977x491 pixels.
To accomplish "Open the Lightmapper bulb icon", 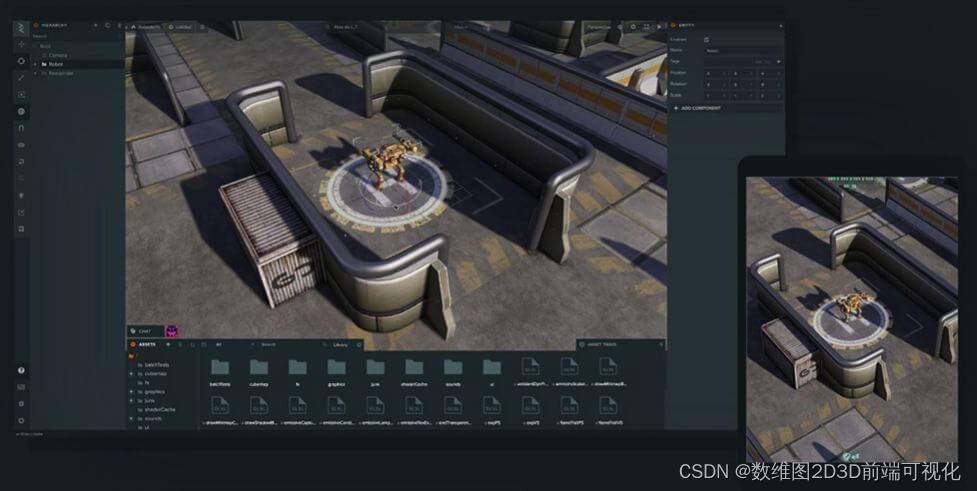I will click(21, 196).
